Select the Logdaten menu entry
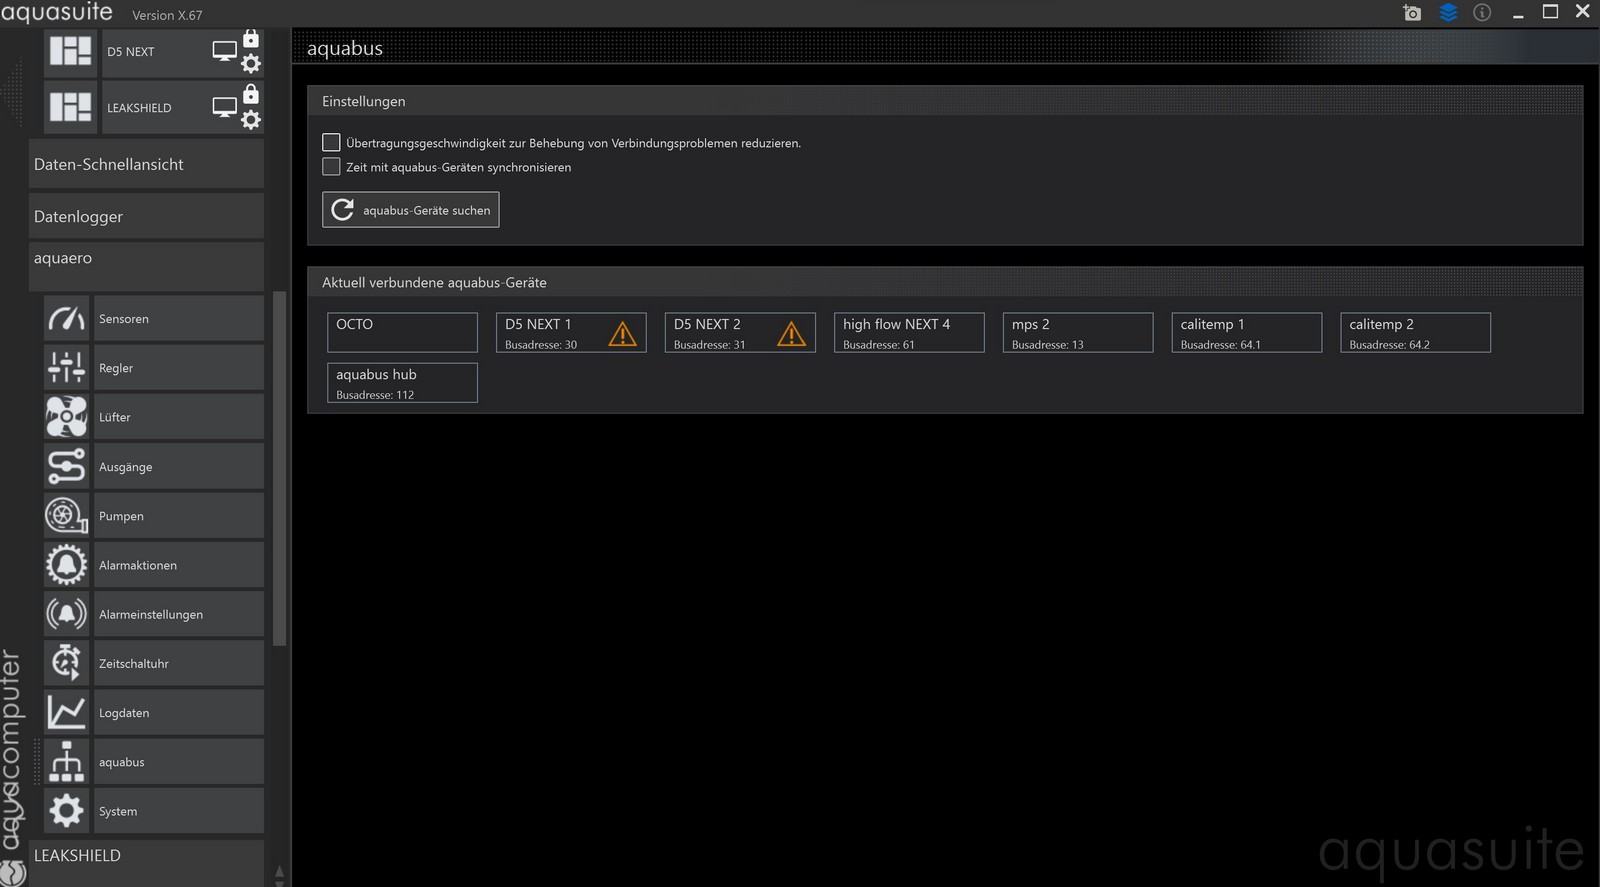The height and width of the screenshot is (887, 1600). pyautogui.click(x=179, y=713)
